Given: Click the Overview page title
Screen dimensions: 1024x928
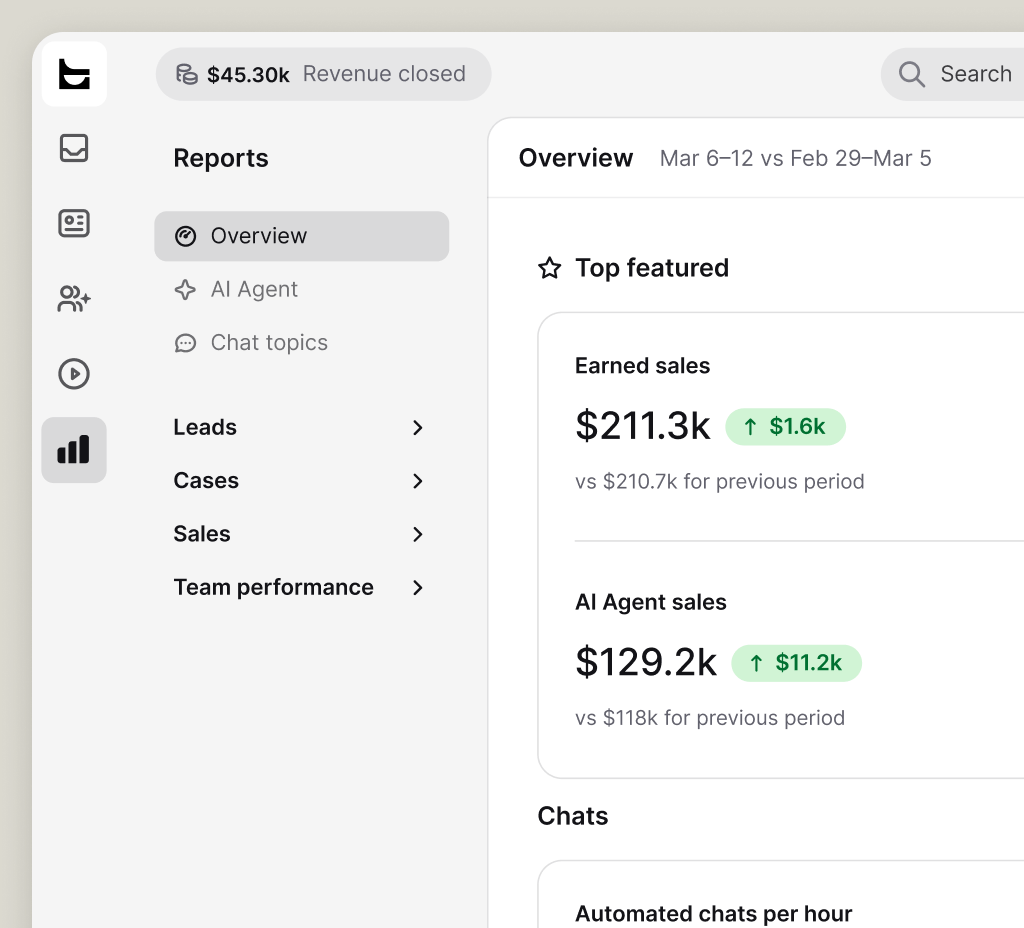Looking at the screenshot, I should [x=575, y=158].
